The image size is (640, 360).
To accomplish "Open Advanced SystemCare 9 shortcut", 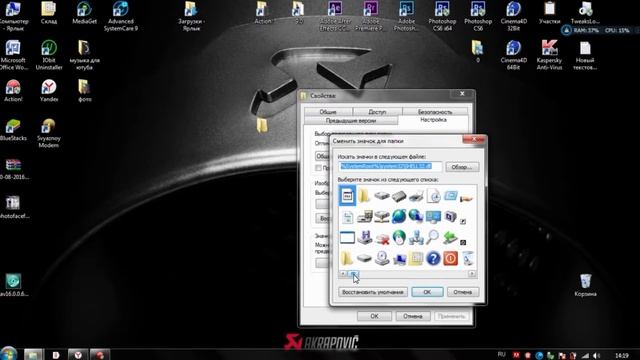I will [x=121, y=16].
